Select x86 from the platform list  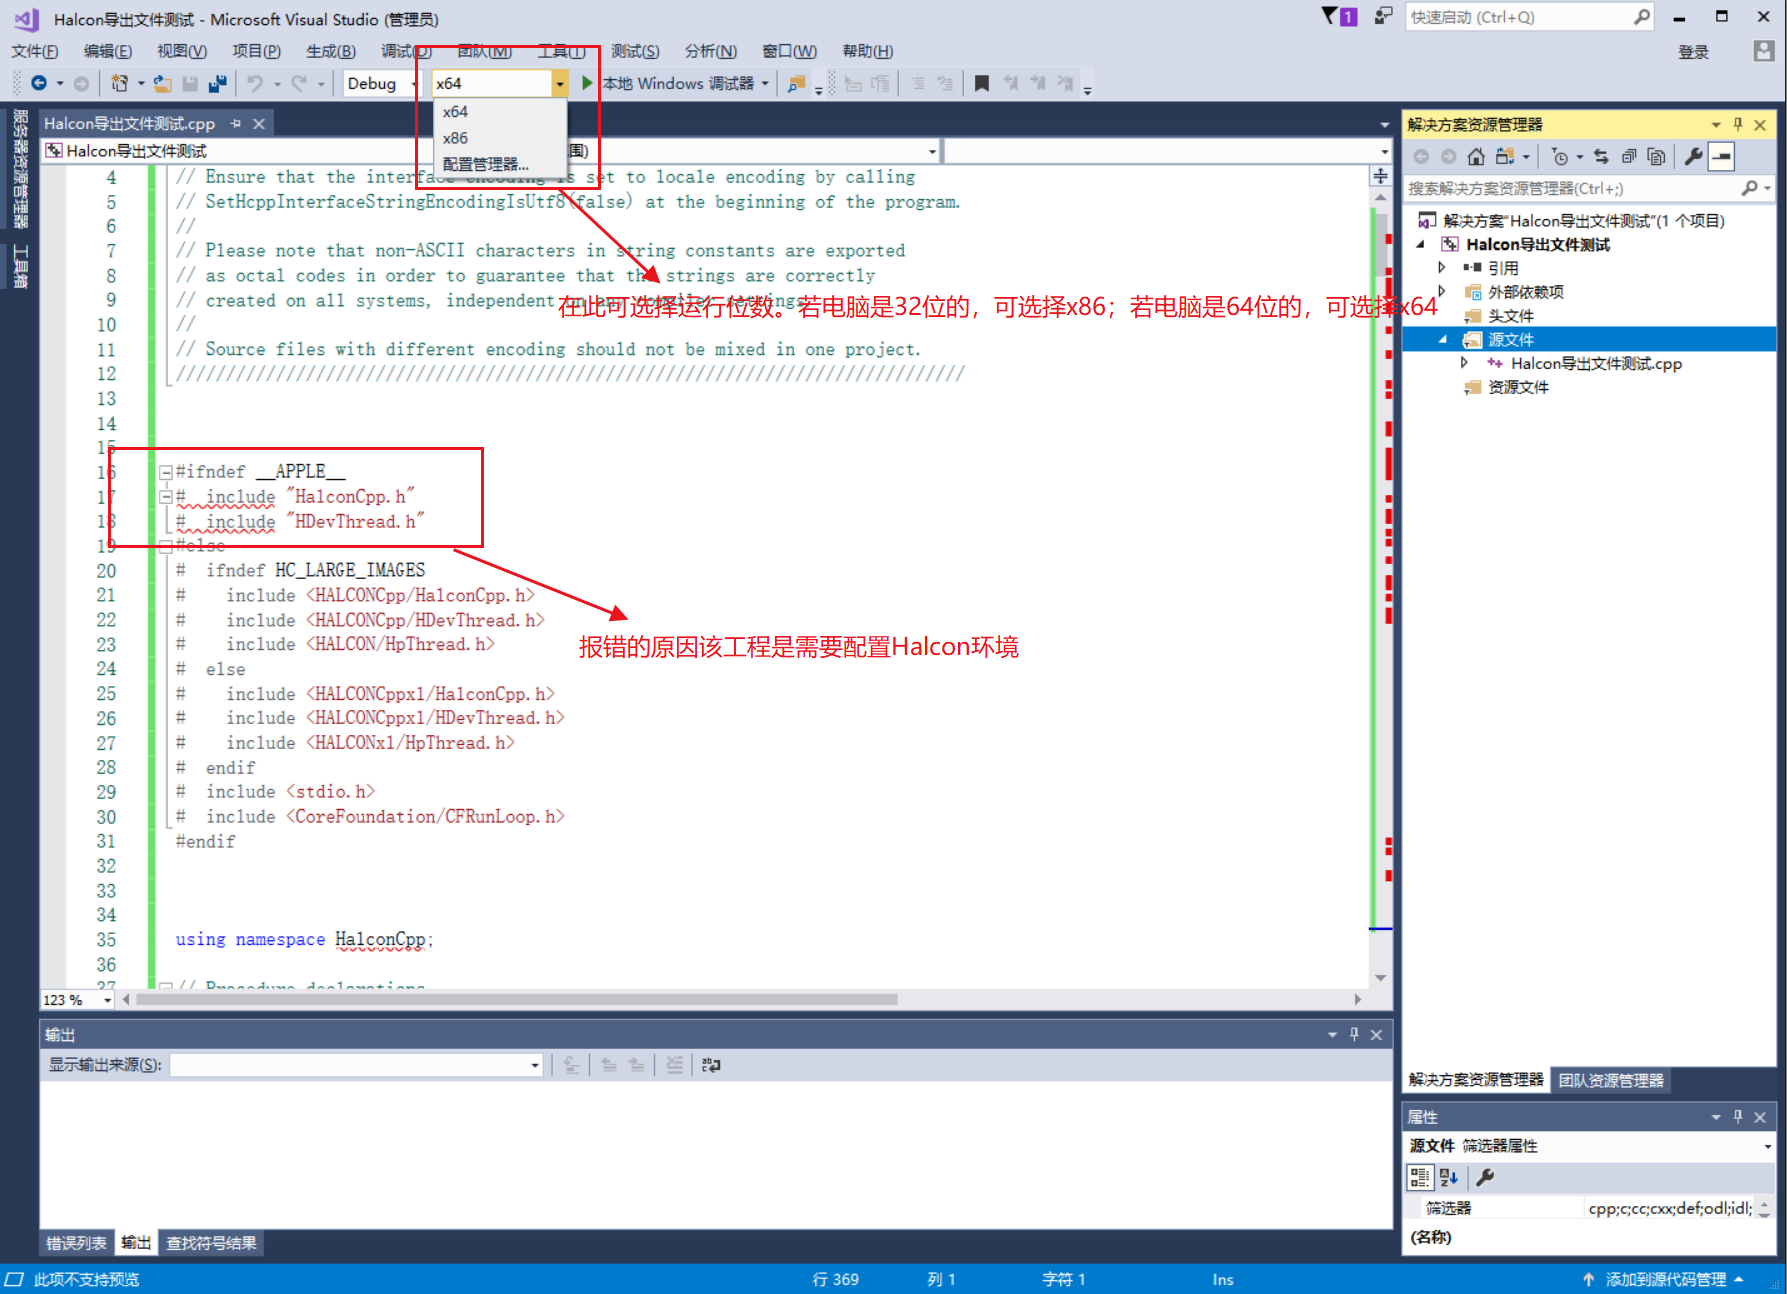coord(456,138)
